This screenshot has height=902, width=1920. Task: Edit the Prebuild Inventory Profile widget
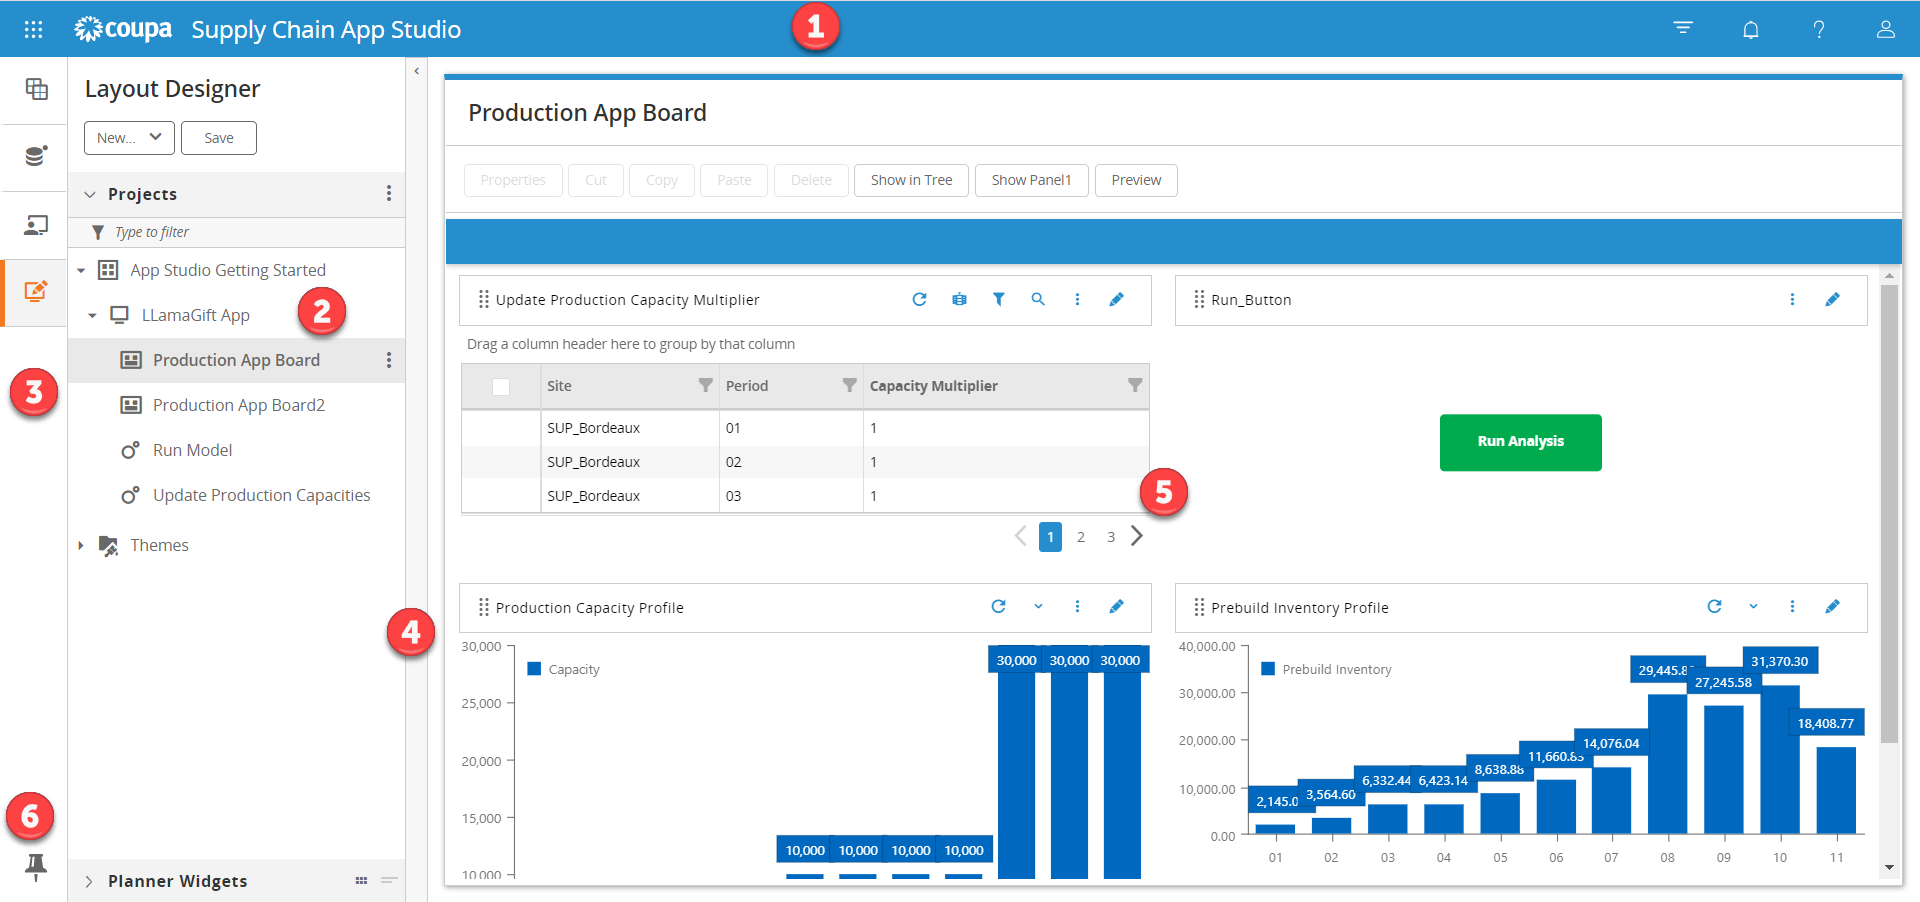(x=1832, y=606)
